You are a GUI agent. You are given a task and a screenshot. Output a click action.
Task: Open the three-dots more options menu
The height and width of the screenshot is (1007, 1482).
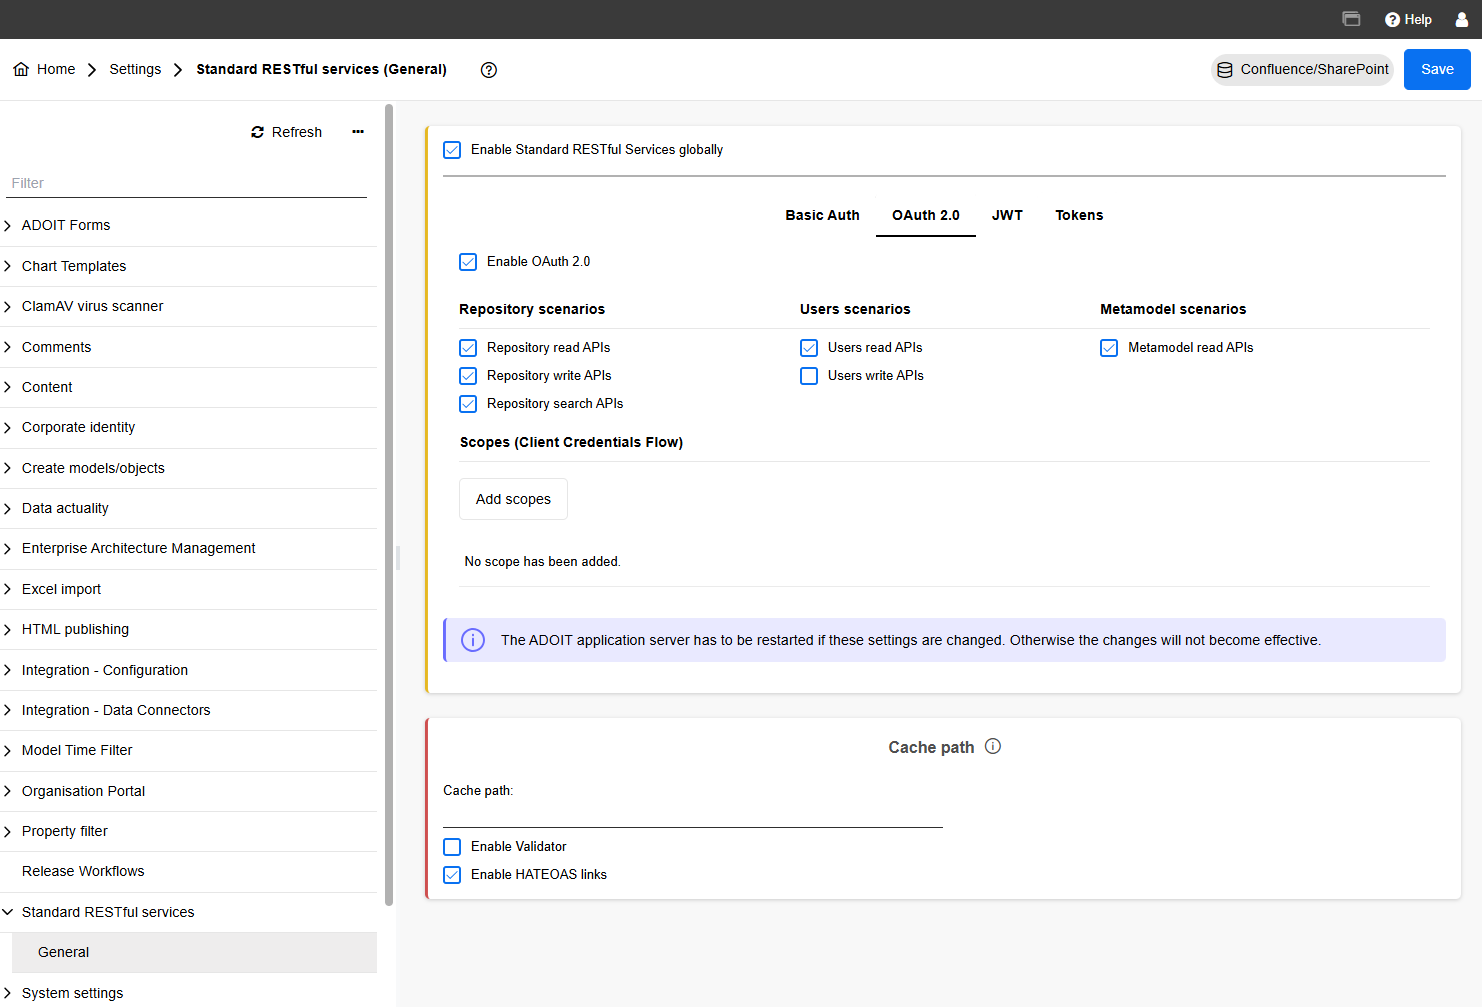(x=358, y=132)
